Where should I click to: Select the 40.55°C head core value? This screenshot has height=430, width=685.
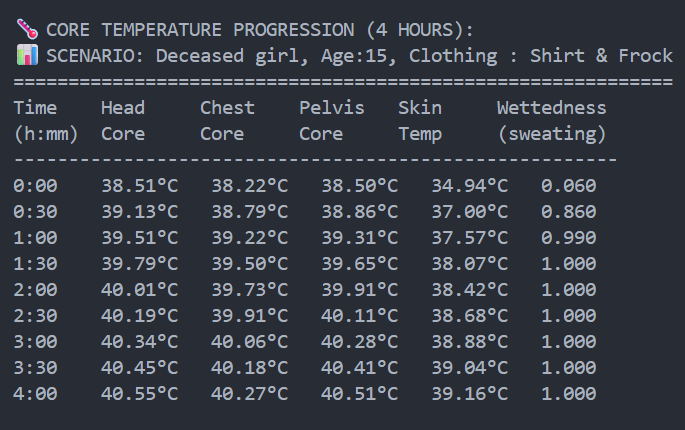[x=139, y=394]
